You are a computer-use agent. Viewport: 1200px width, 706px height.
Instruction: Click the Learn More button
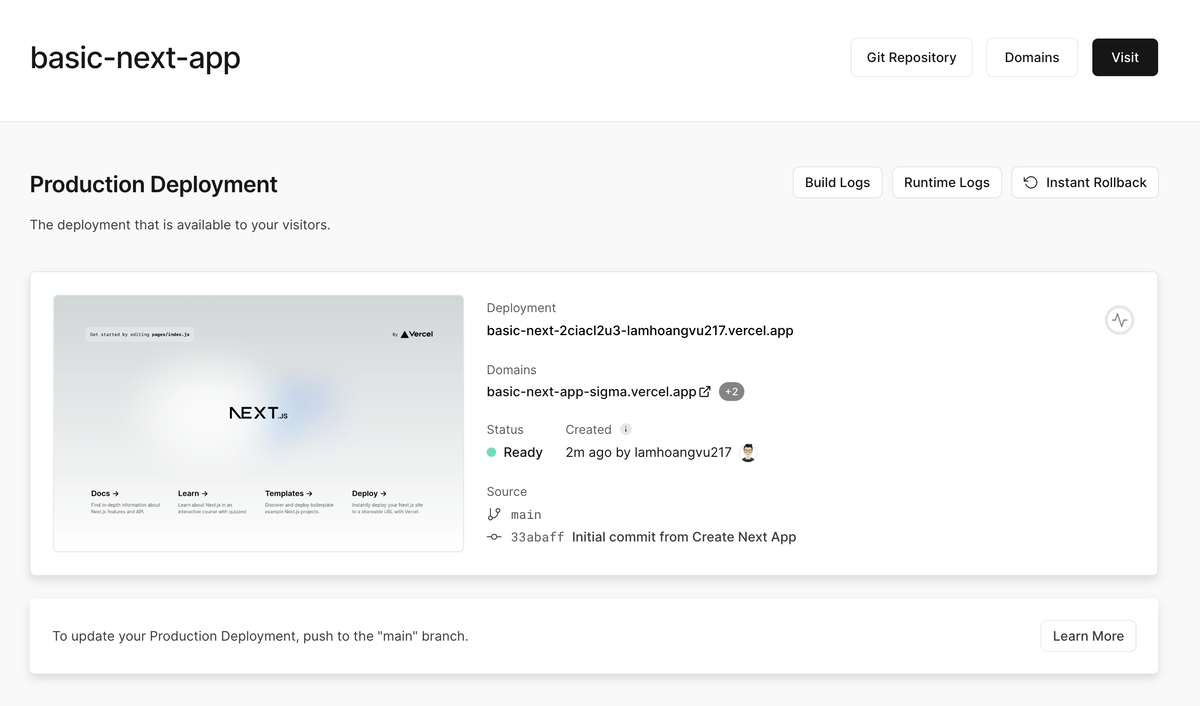pyautogui.click(x=1088, y=636)
